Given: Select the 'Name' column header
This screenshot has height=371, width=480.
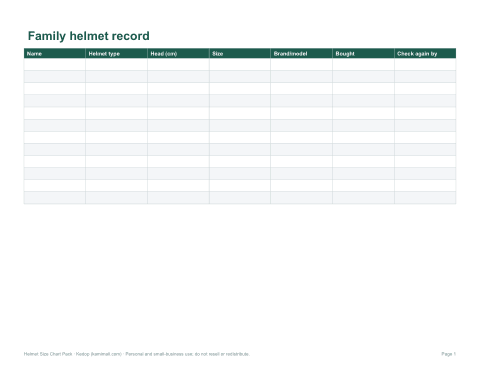Looking at the screenshot, I should [55, 53].
